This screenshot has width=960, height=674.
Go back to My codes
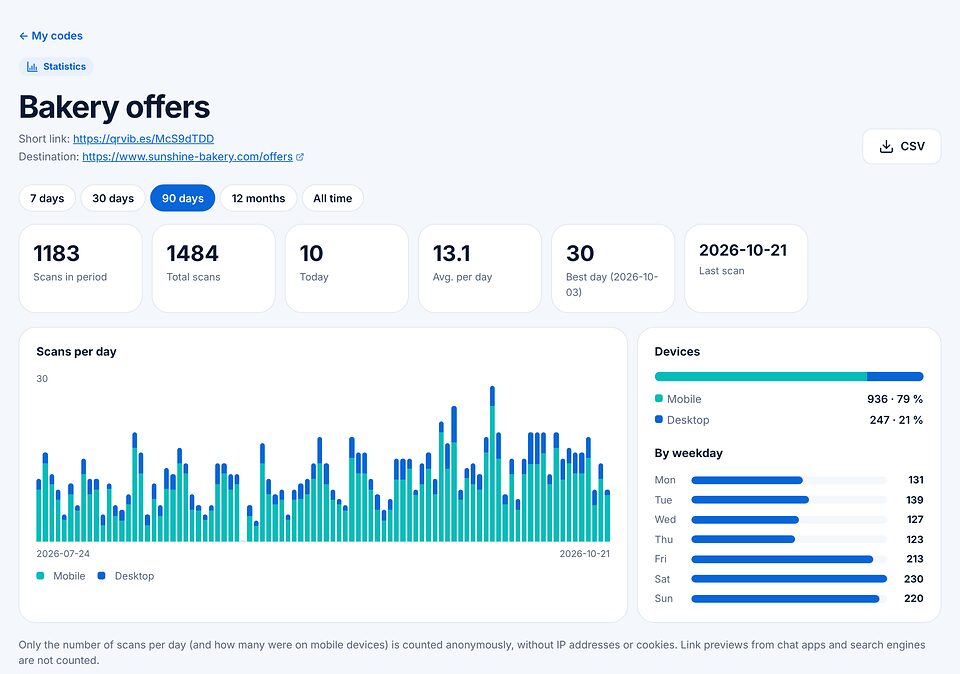[51, 36]
